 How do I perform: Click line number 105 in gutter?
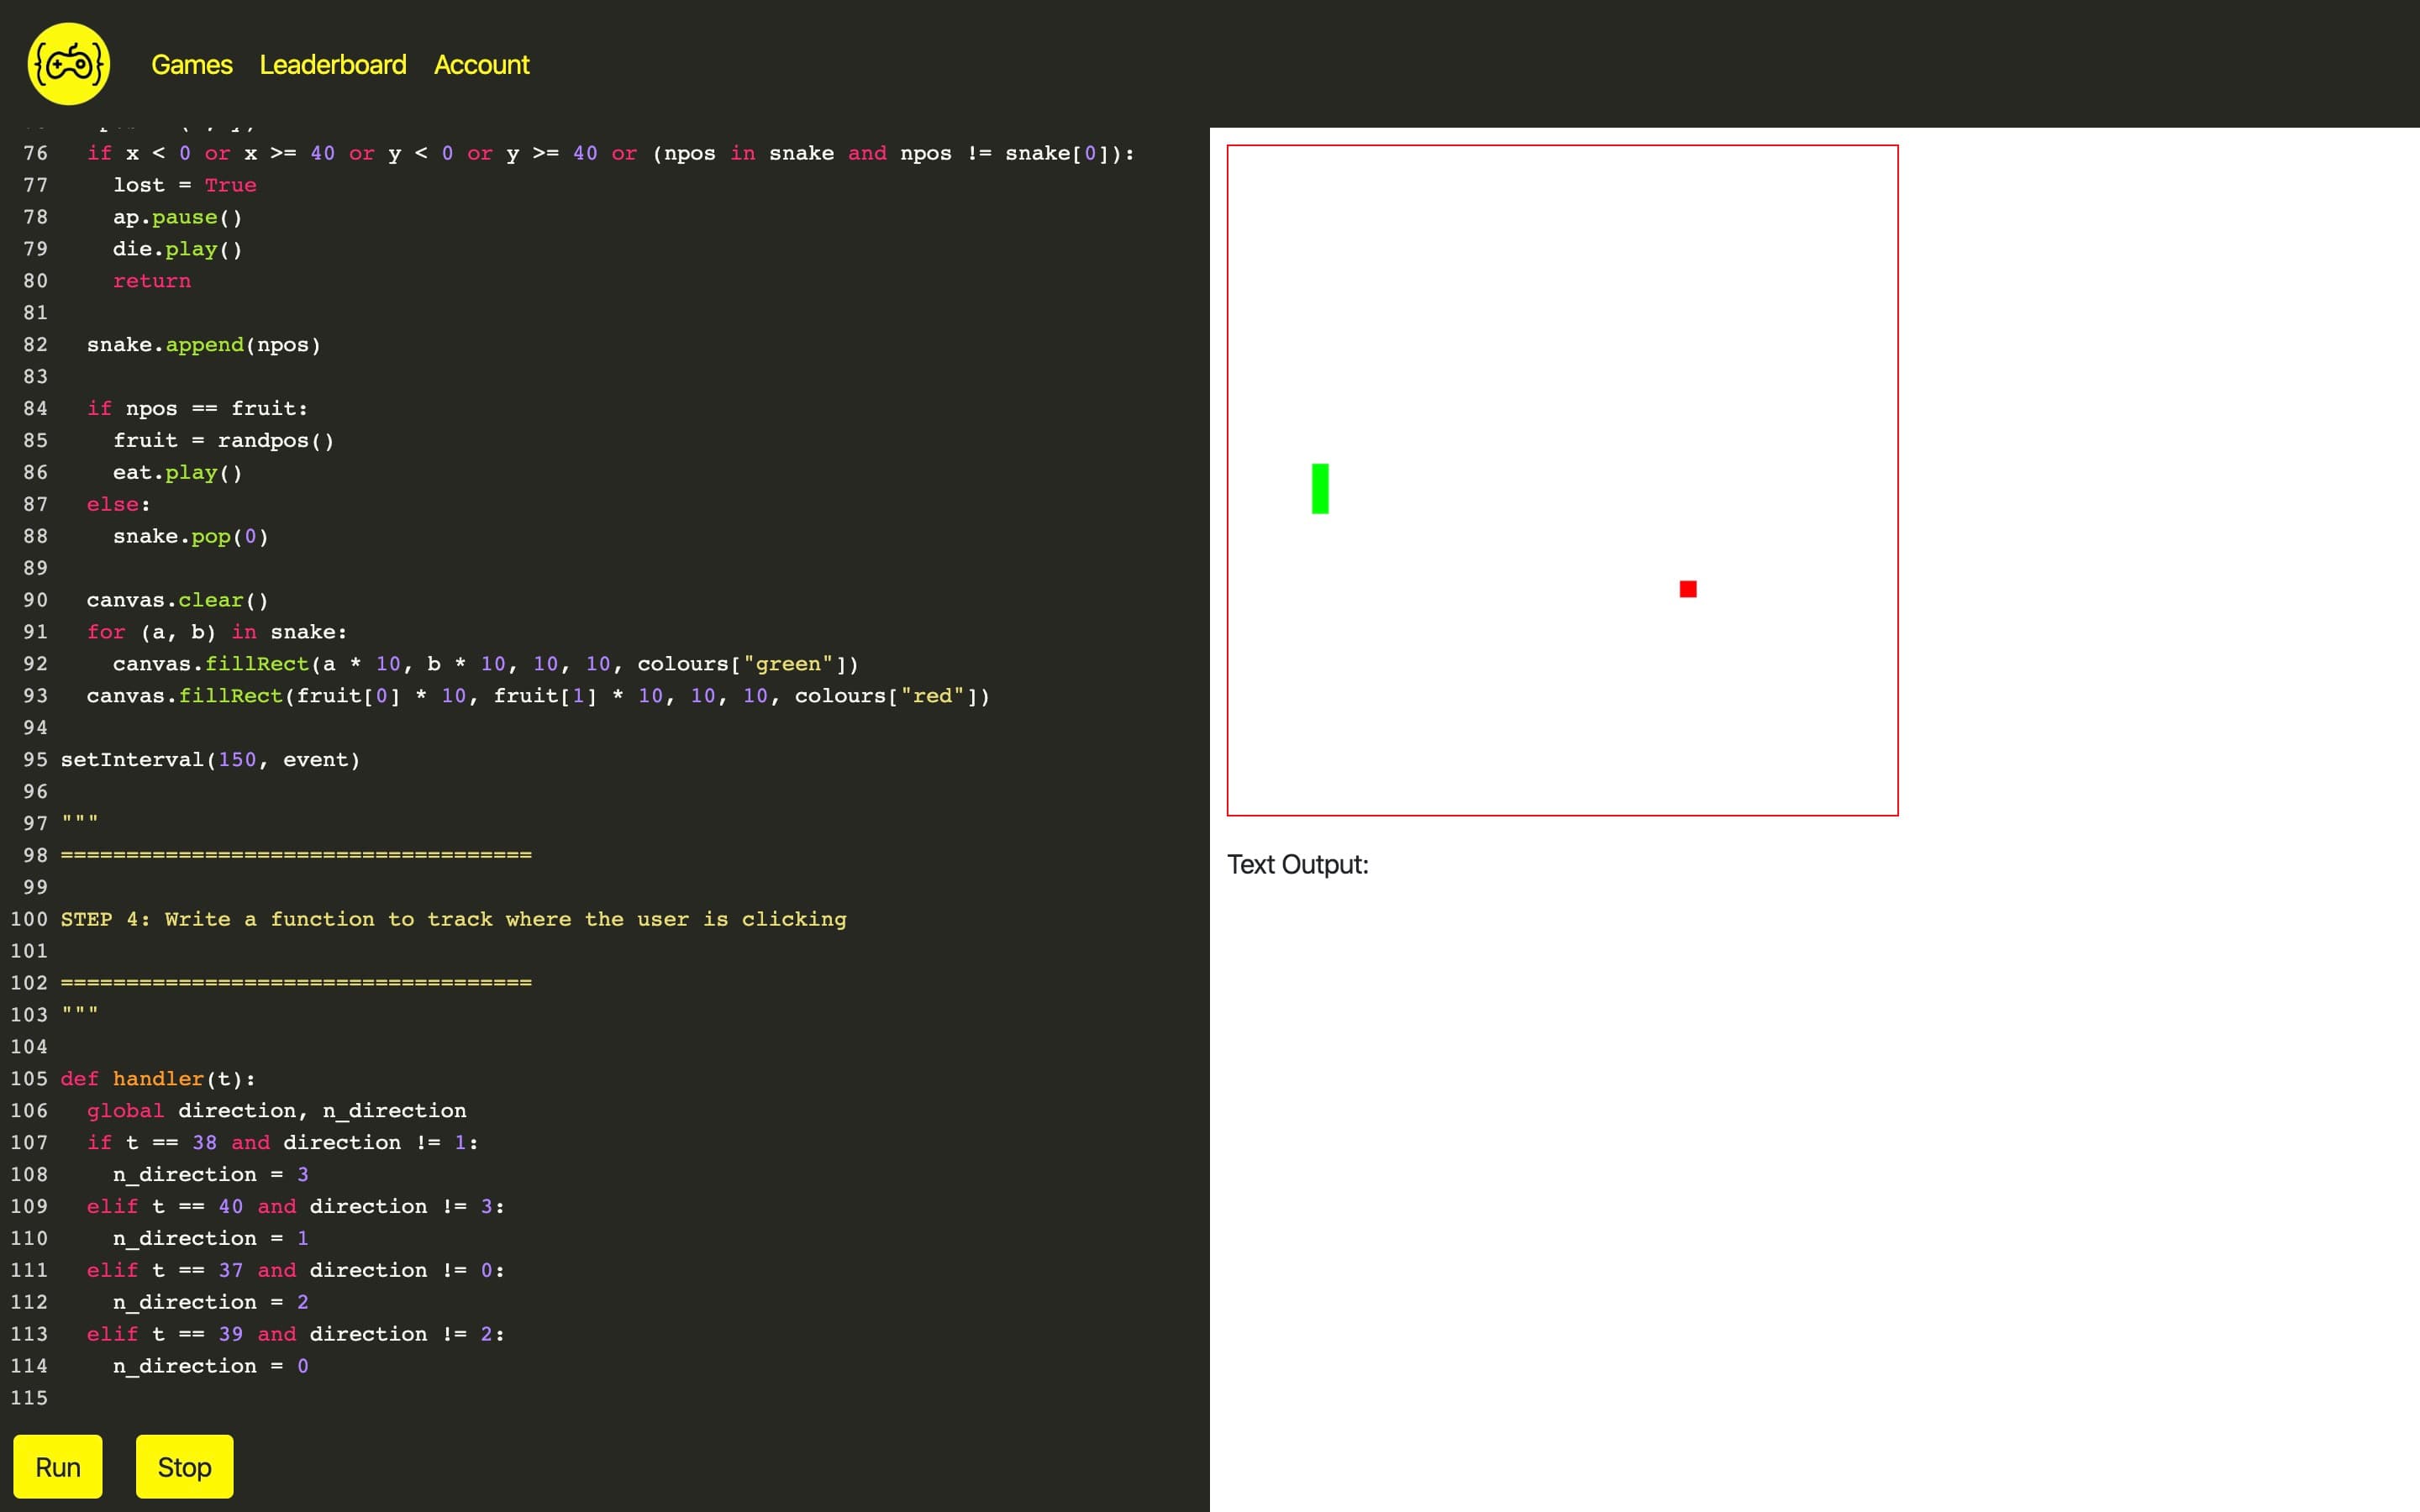point(29,1079)
